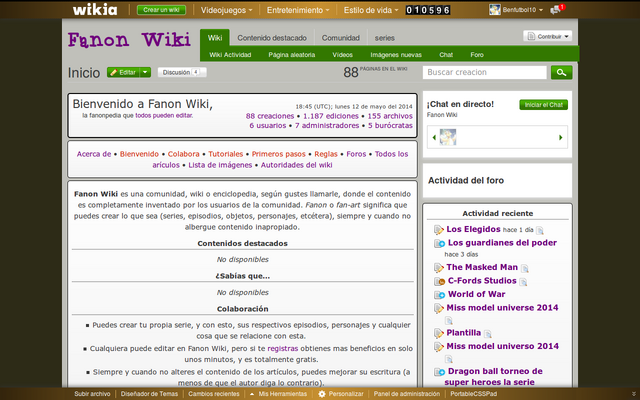Open the Tutoriales link
The width and height of the screenshot is (640, 400).
tap(226, 154)
